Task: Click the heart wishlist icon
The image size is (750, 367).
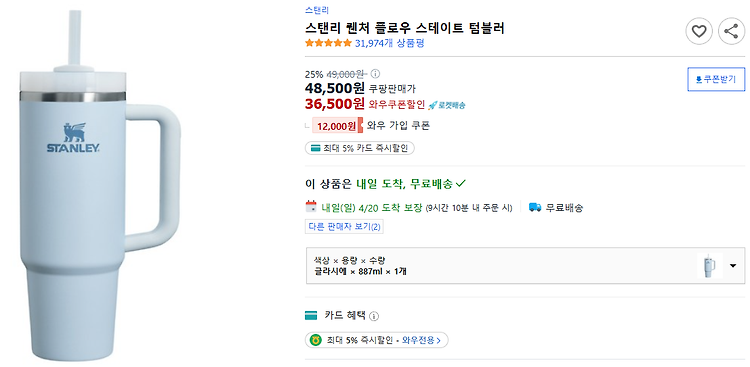Action: [x=699, y=32]
